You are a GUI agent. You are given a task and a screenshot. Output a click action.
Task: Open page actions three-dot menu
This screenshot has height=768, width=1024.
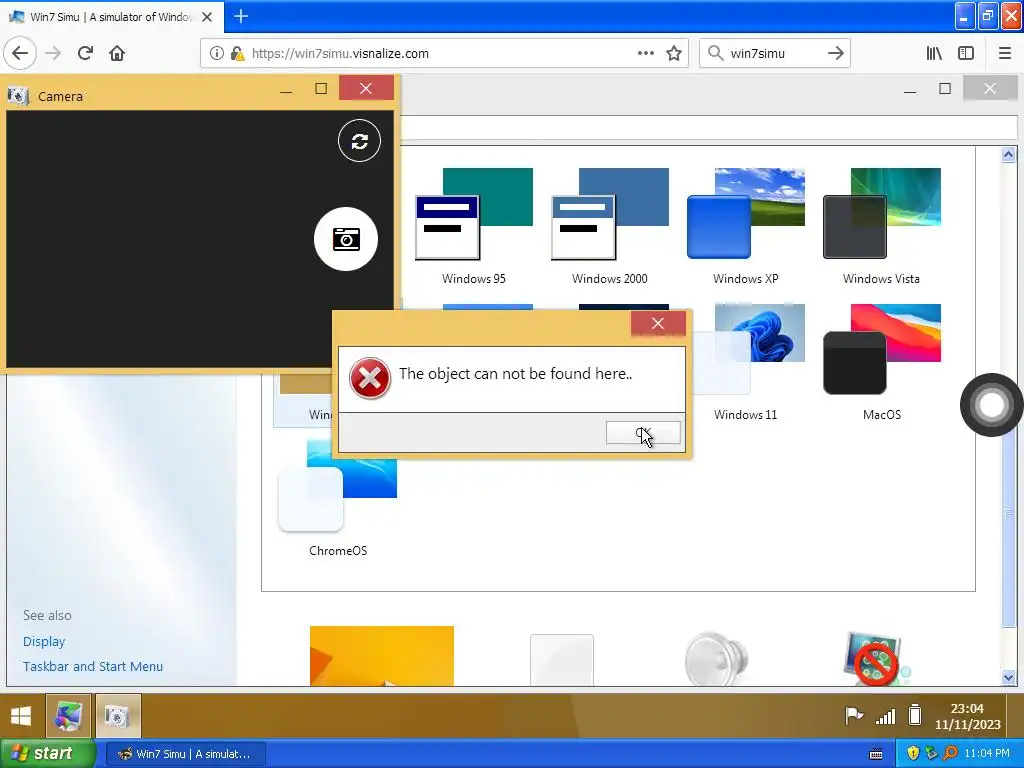pos(645,53)
